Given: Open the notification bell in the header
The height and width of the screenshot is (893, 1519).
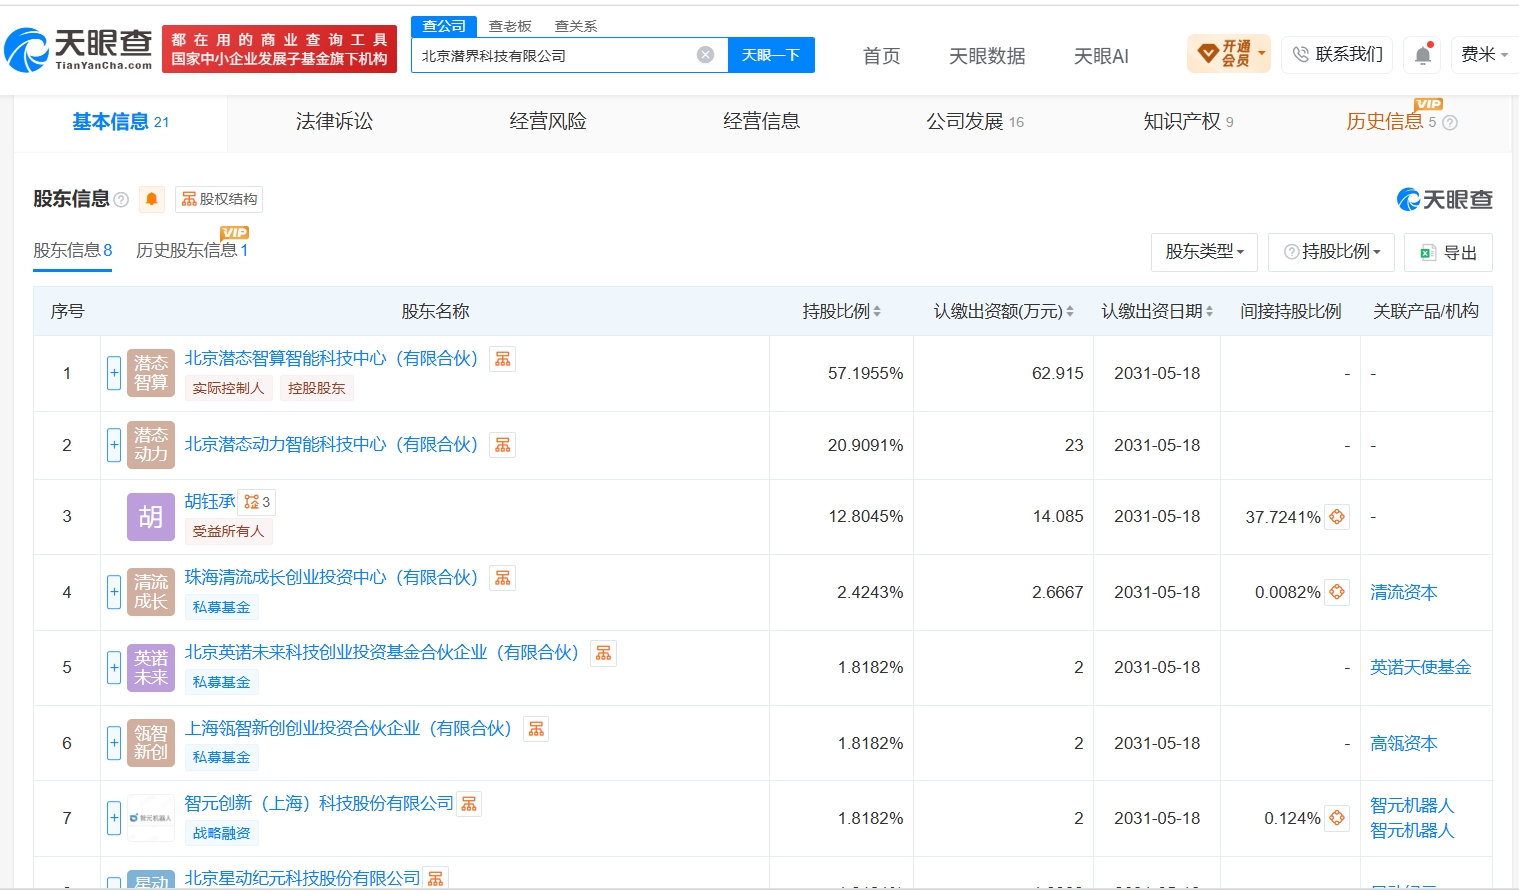Looking at the screenshot, I should pos(1423,55).
